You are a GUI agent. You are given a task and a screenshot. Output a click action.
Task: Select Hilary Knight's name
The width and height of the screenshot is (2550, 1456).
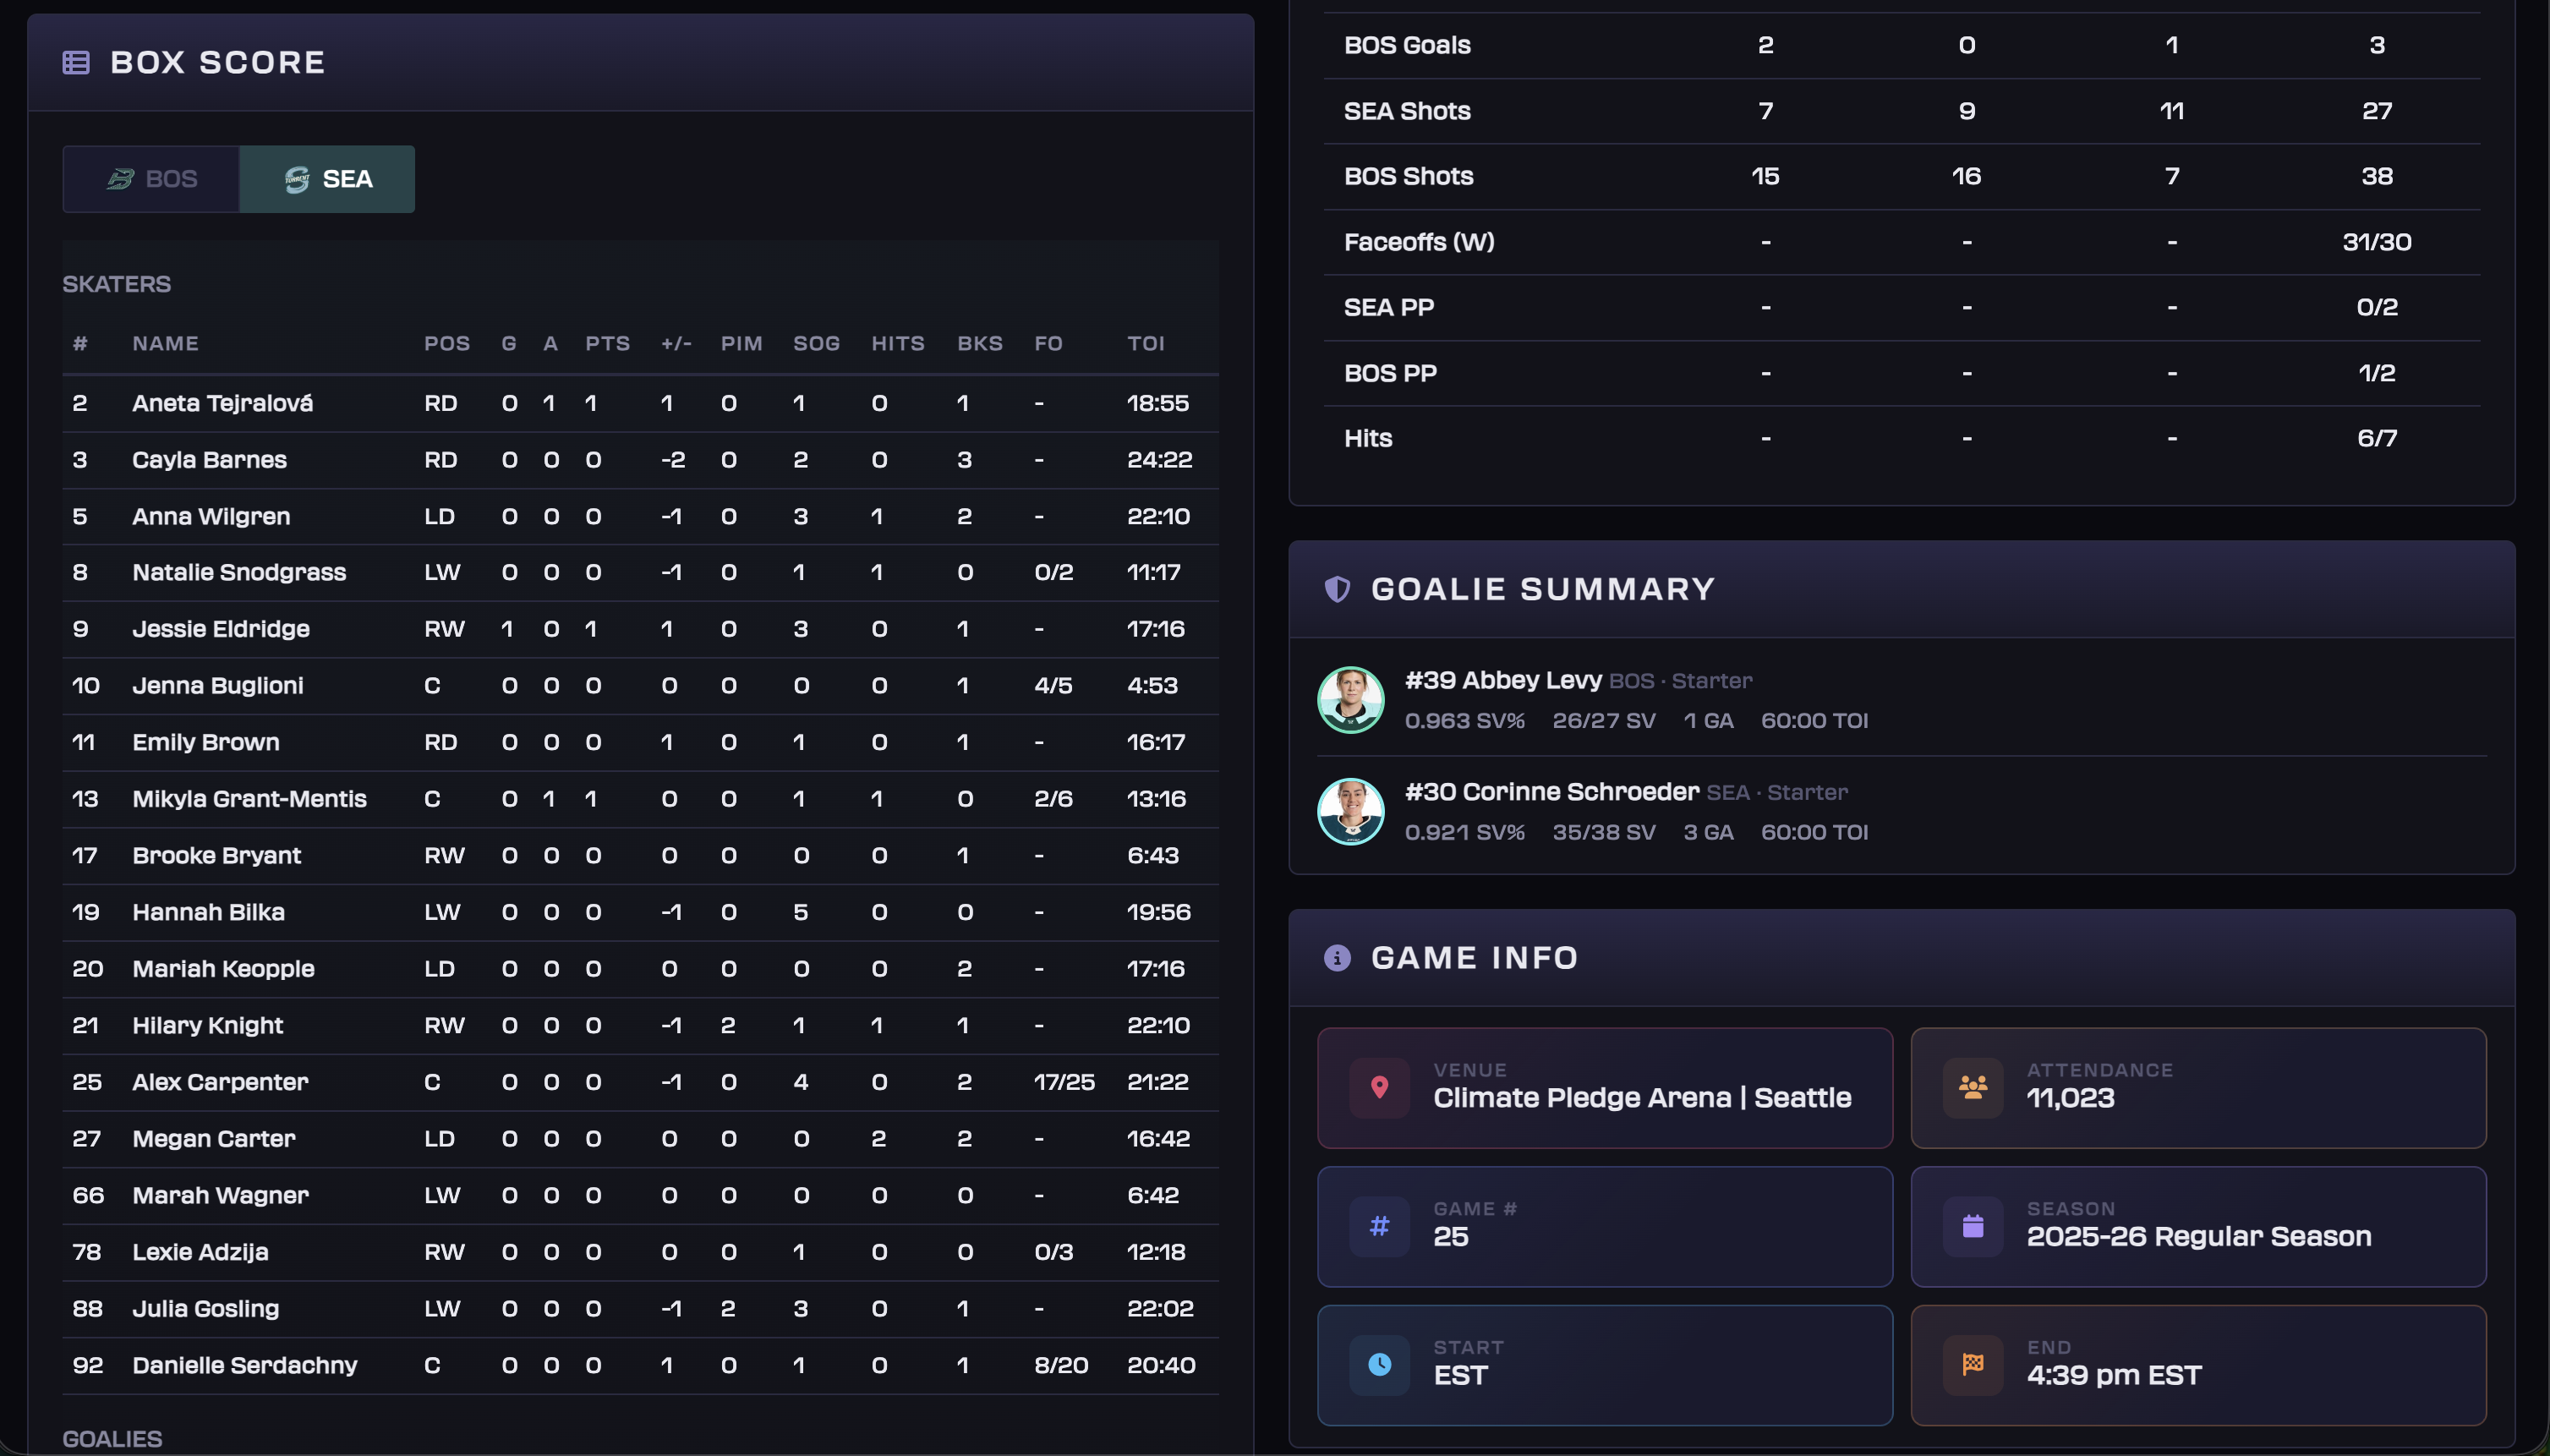point(208,1025)
